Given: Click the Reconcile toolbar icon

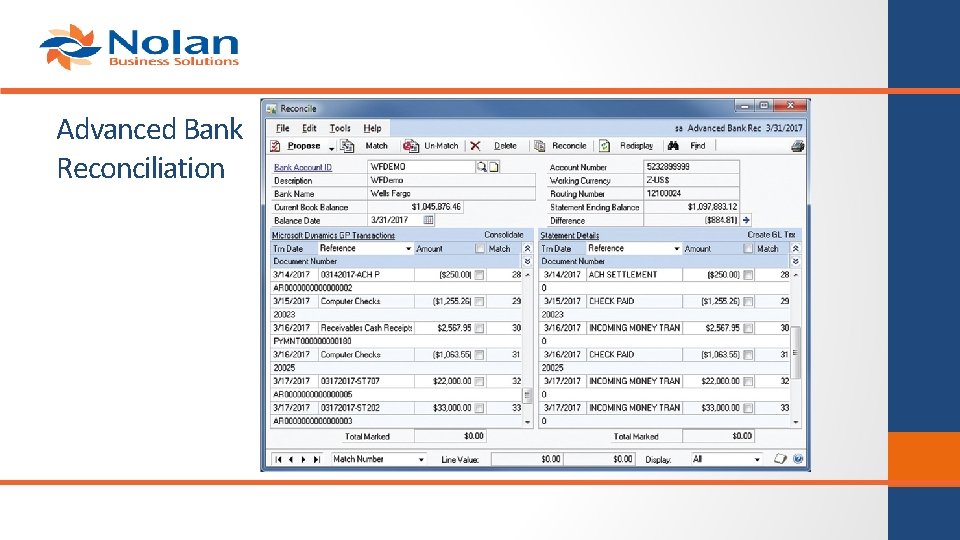Looking at the screenshot, I should (539, 146).
